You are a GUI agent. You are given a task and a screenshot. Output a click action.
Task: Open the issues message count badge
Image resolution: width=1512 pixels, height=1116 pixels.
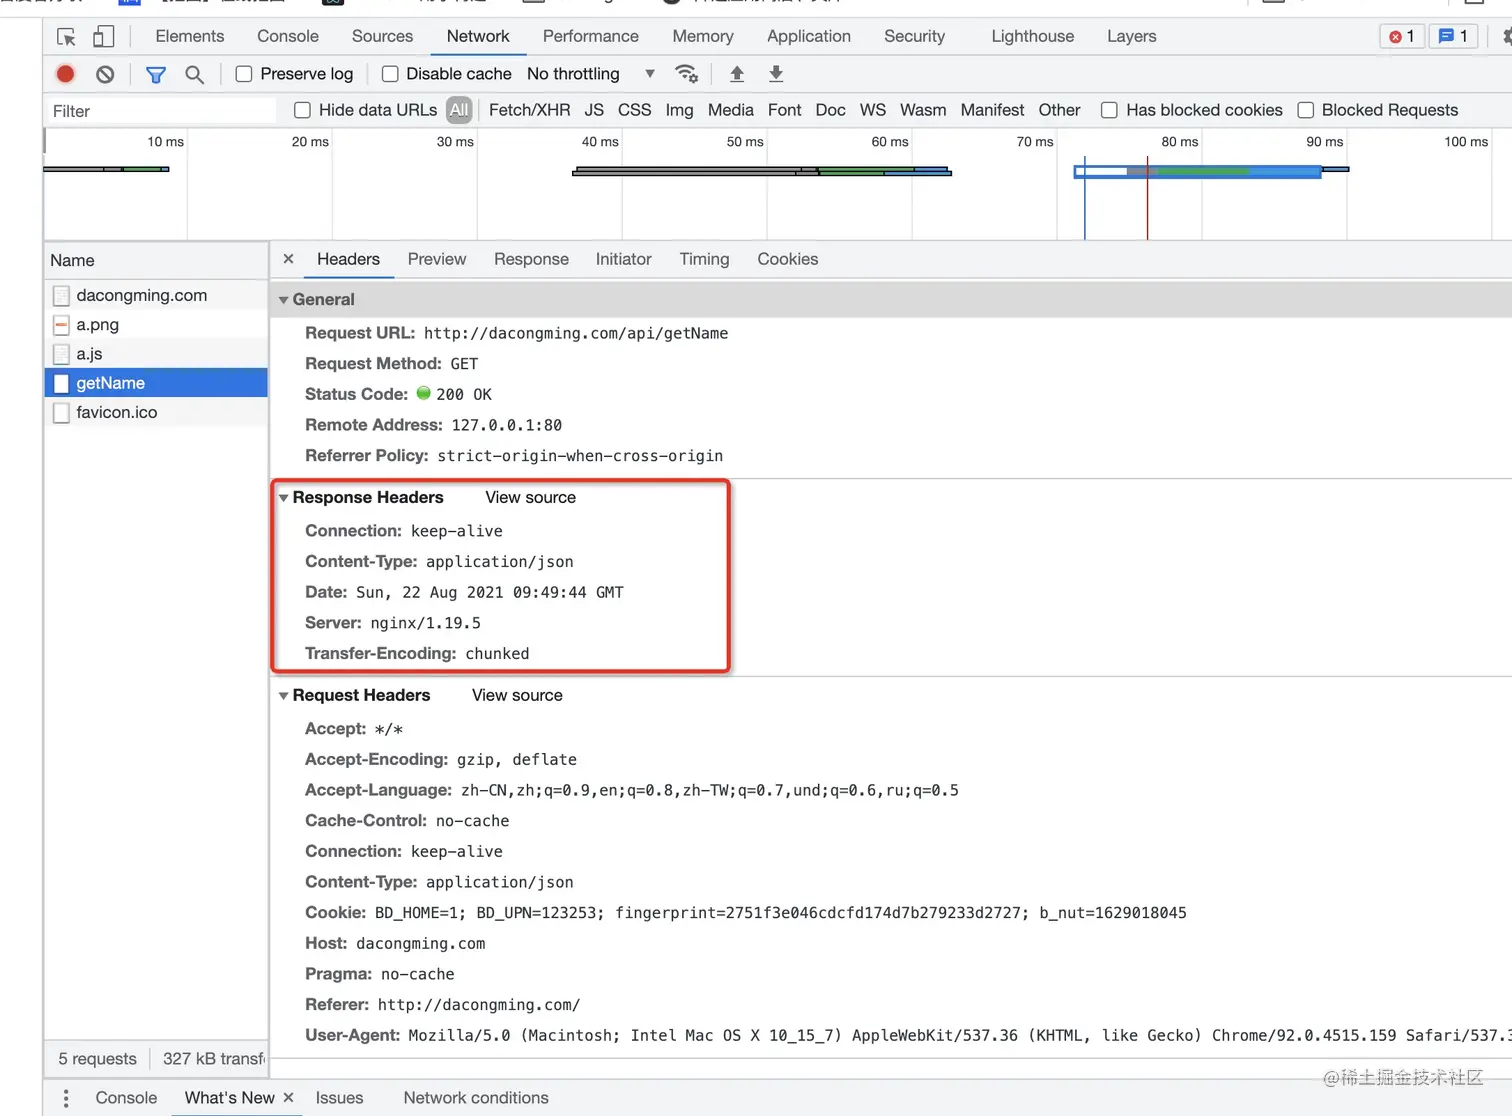coord(1453,36)
